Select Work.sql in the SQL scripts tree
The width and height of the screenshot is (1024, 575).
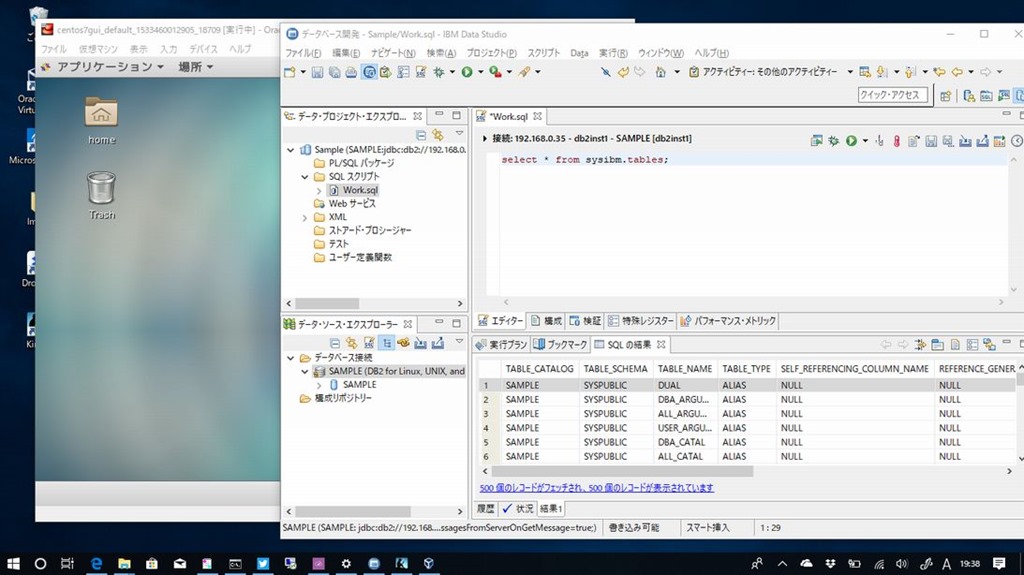[x=358, y=190]
